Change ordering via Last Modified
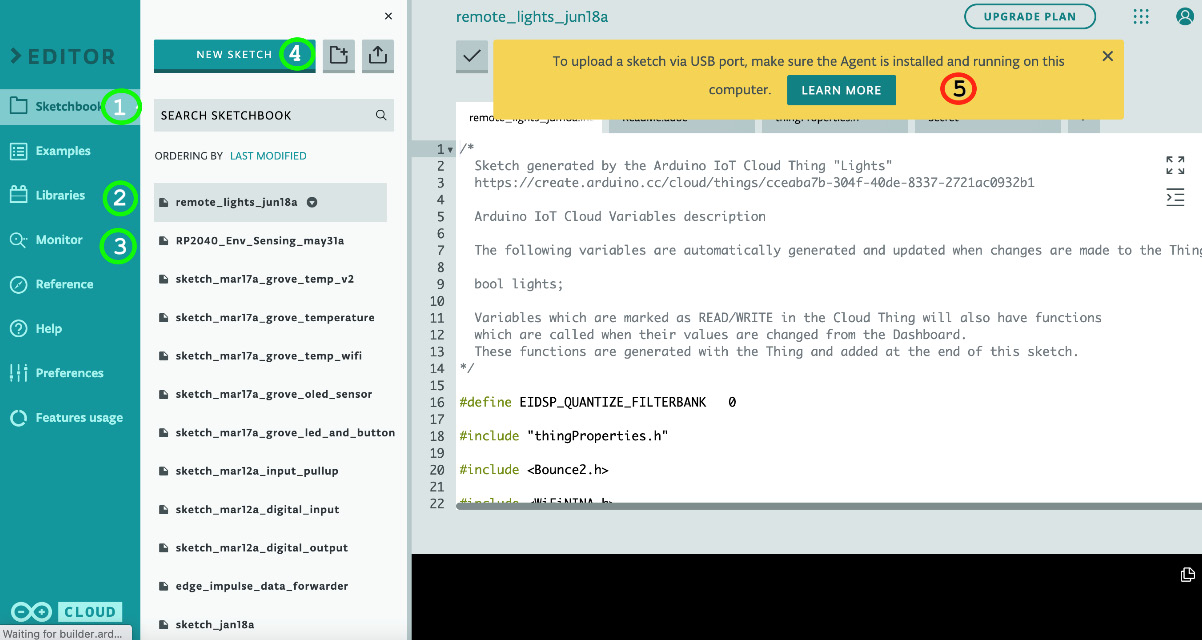Viewport: 1202px width, 640px height. [268, 156]
